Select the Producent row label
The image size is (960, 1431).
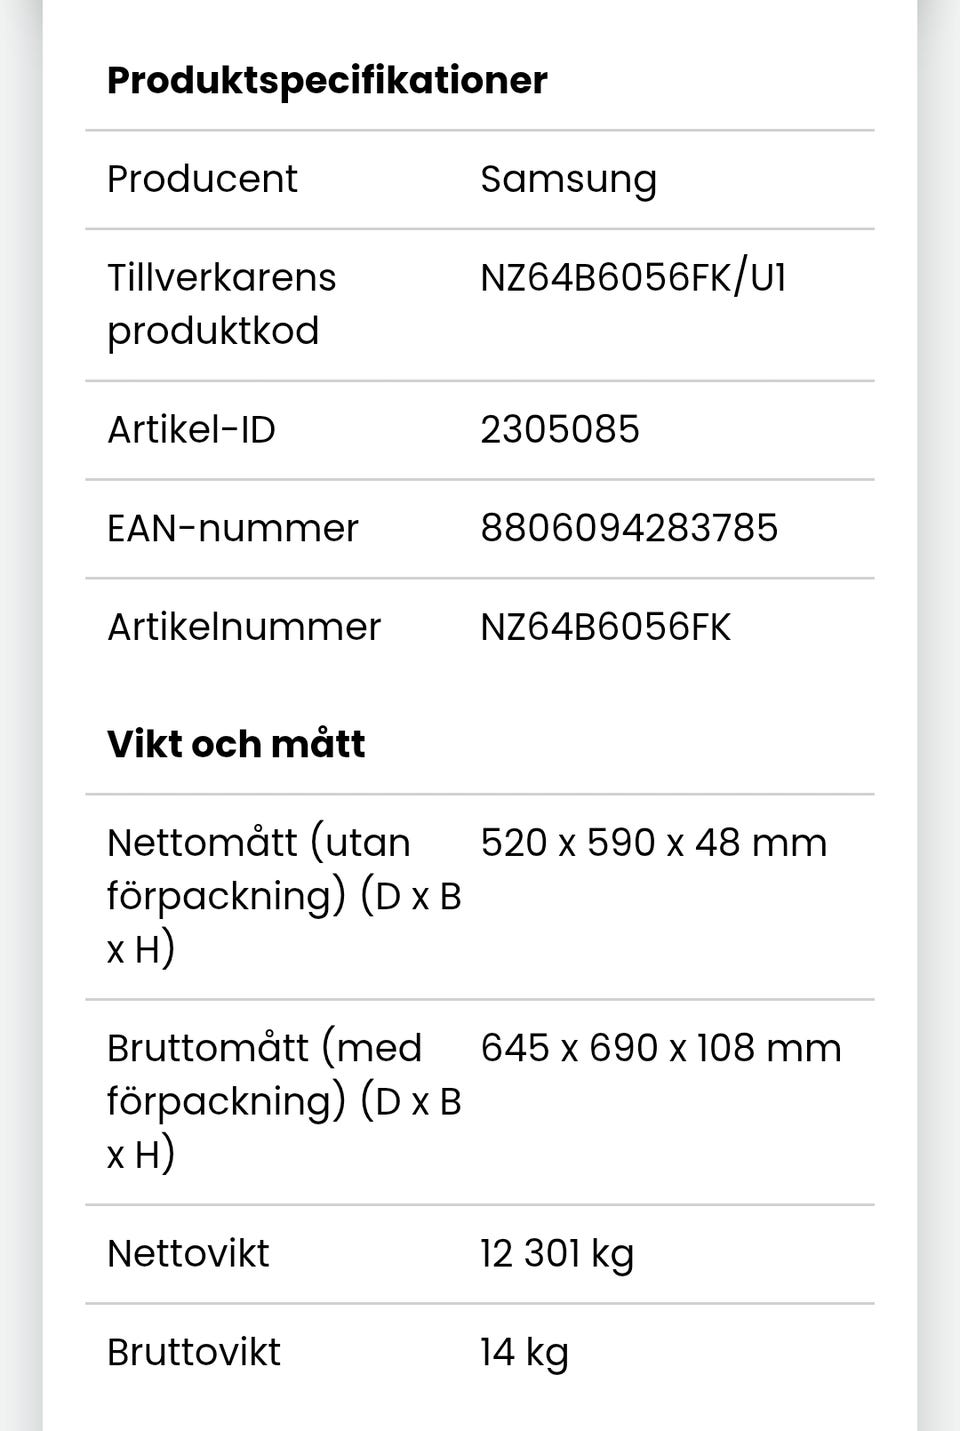click(202, 179)
